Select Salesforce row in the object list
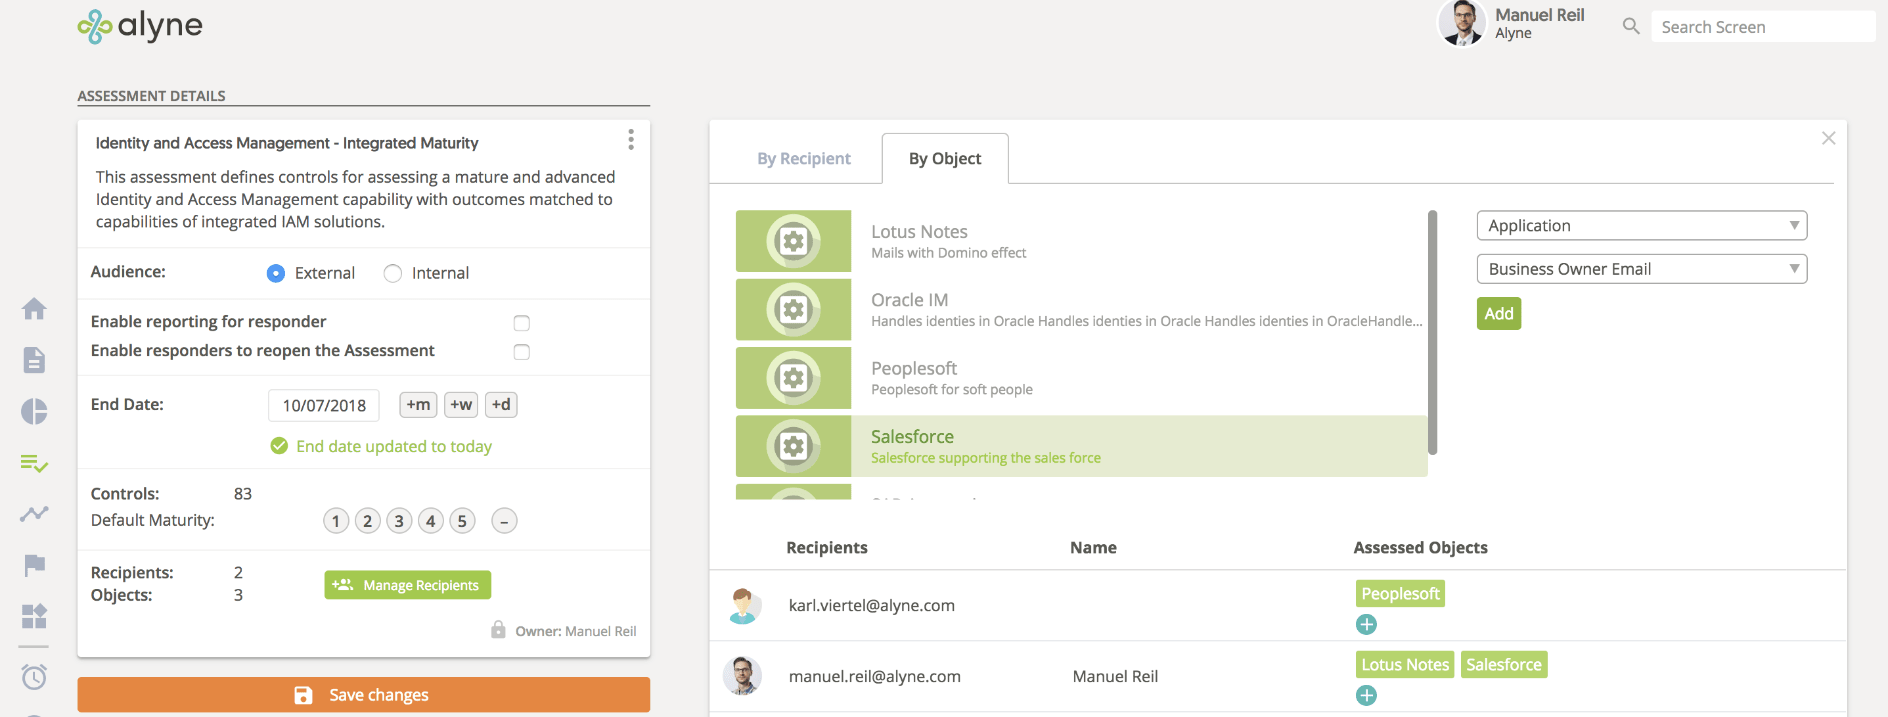This screenshot has height=717, width=1888. point(1081,446)
